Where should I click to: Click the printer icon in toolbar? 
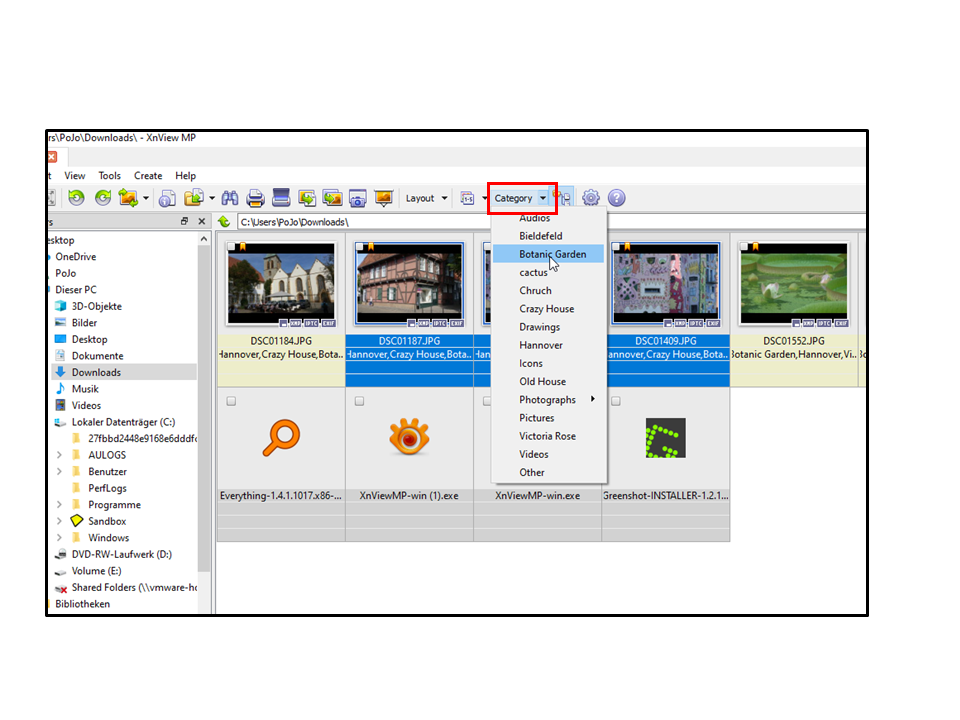[256, 198]
